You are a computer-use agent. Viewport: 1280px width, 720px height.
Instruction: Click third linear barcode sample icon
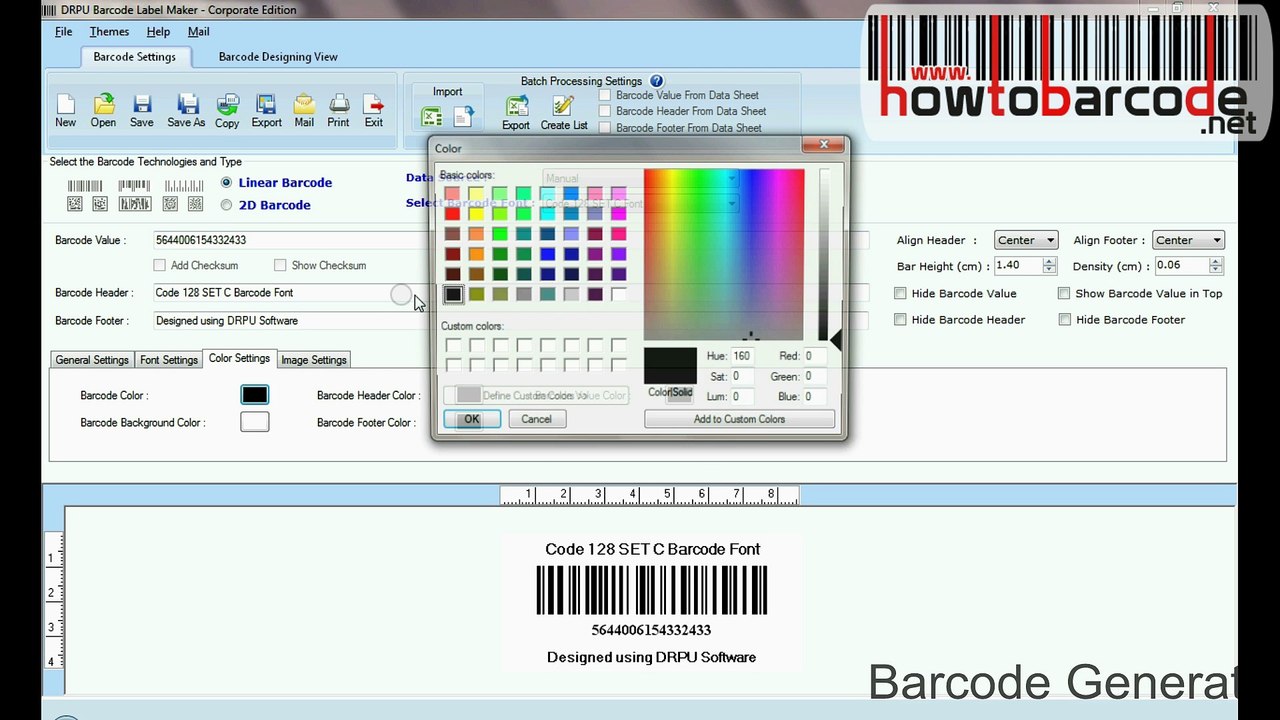click(184, 186)
